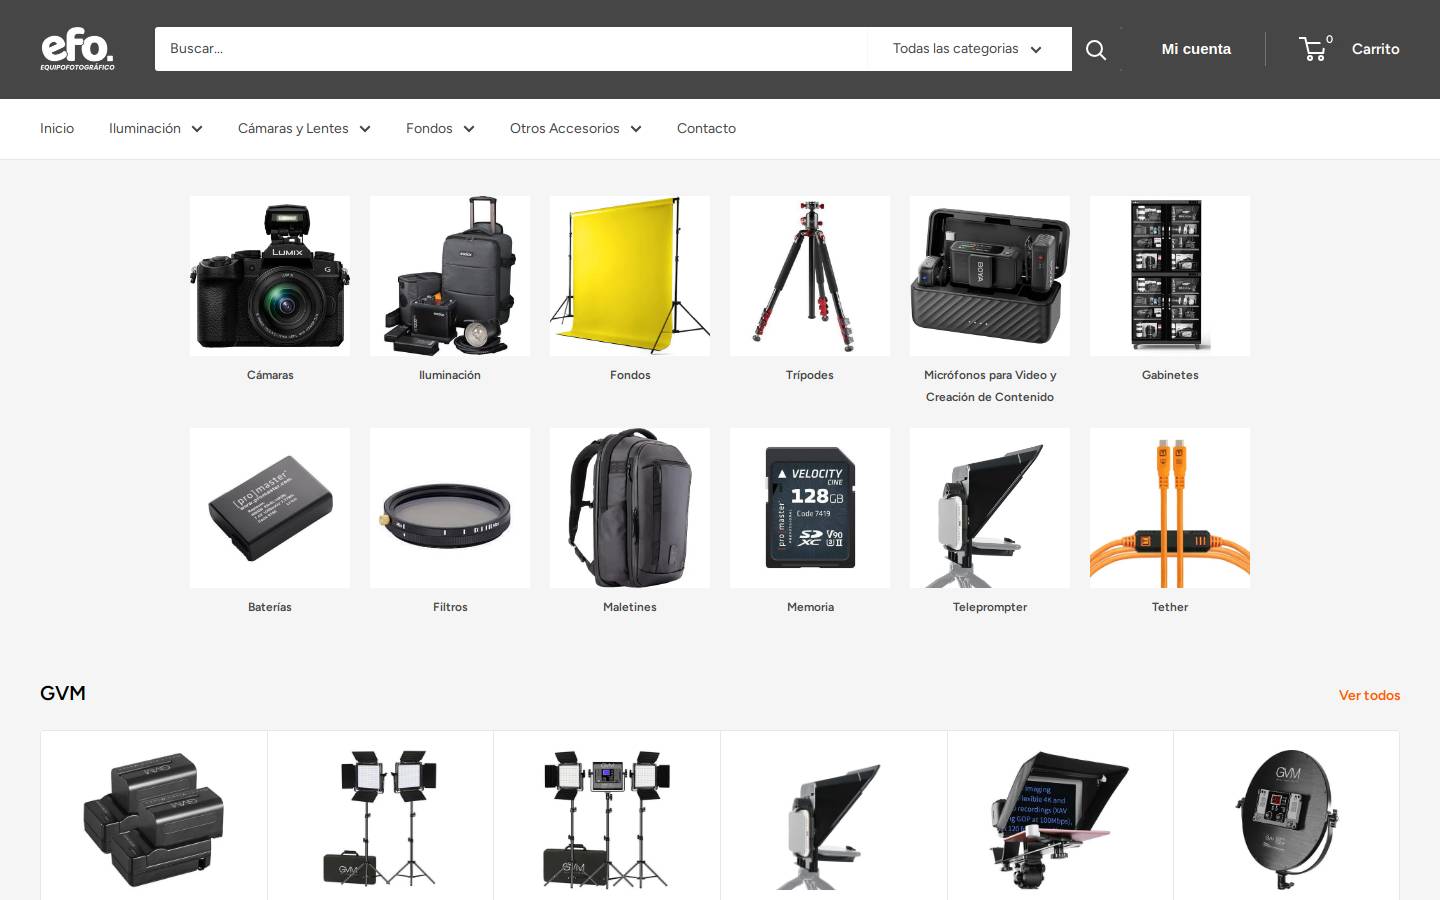This screenshot has height=900, width=1440.
Task: Open GVM two-light LED kit product
Action: (380, 818)
